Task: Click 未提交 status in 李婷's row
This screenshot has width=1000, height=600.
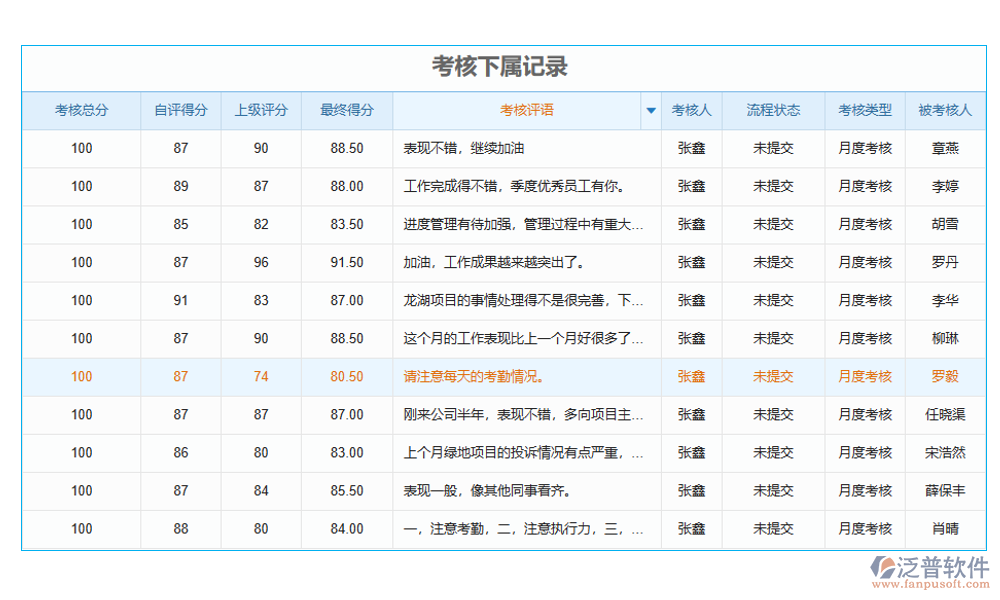Action: pos(775,186)
